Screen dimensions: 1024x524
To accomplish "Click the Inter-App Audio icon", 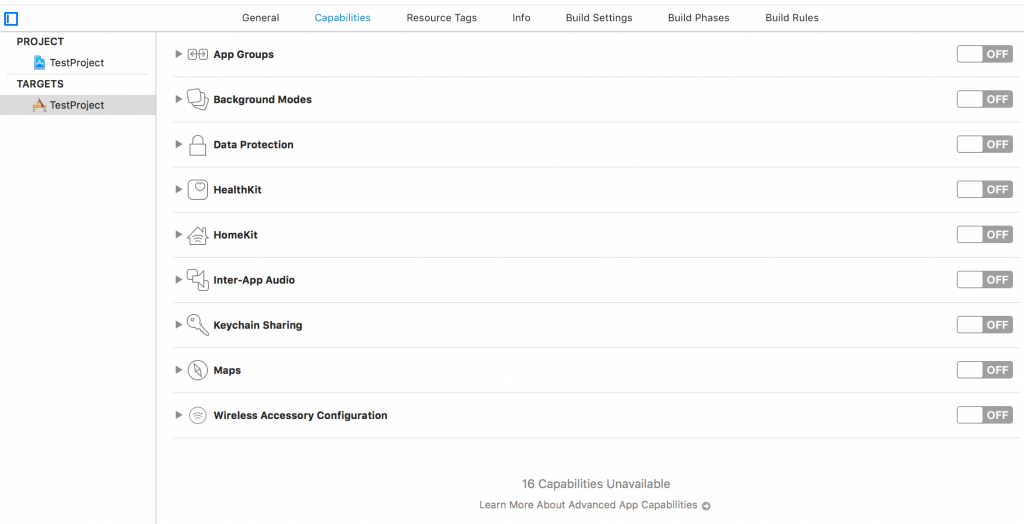I will [198, 280].
